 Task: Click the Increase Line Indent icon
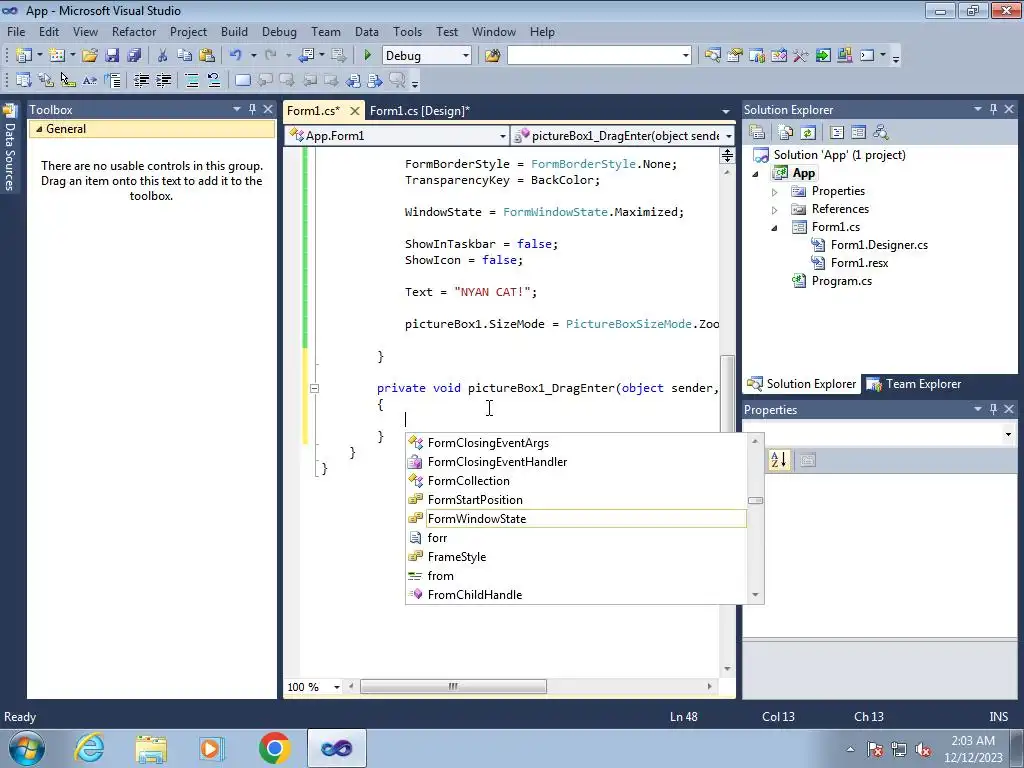pos(163,80)
